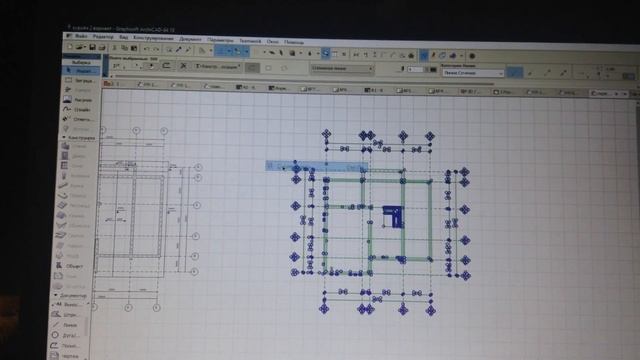
Task: Open the Файл menu
Action: 81,36
